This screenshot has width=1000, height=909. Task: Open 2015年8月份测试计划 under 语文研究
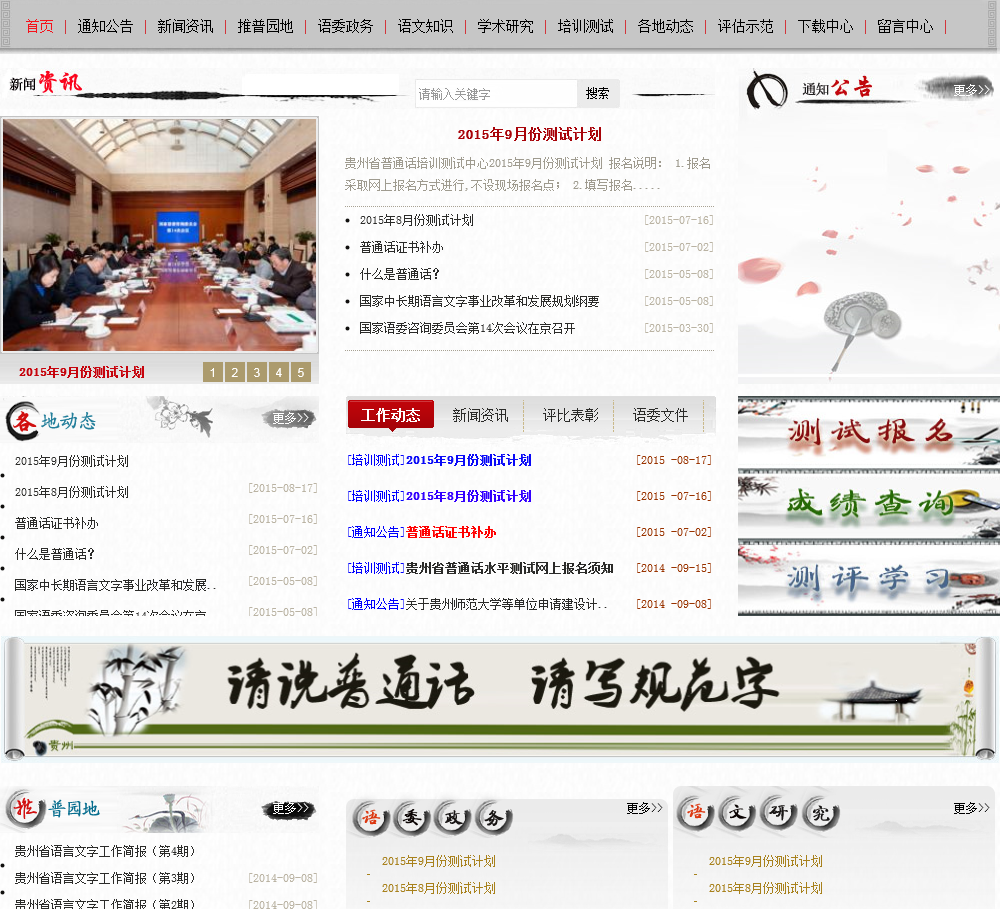[x=766, y=889]
